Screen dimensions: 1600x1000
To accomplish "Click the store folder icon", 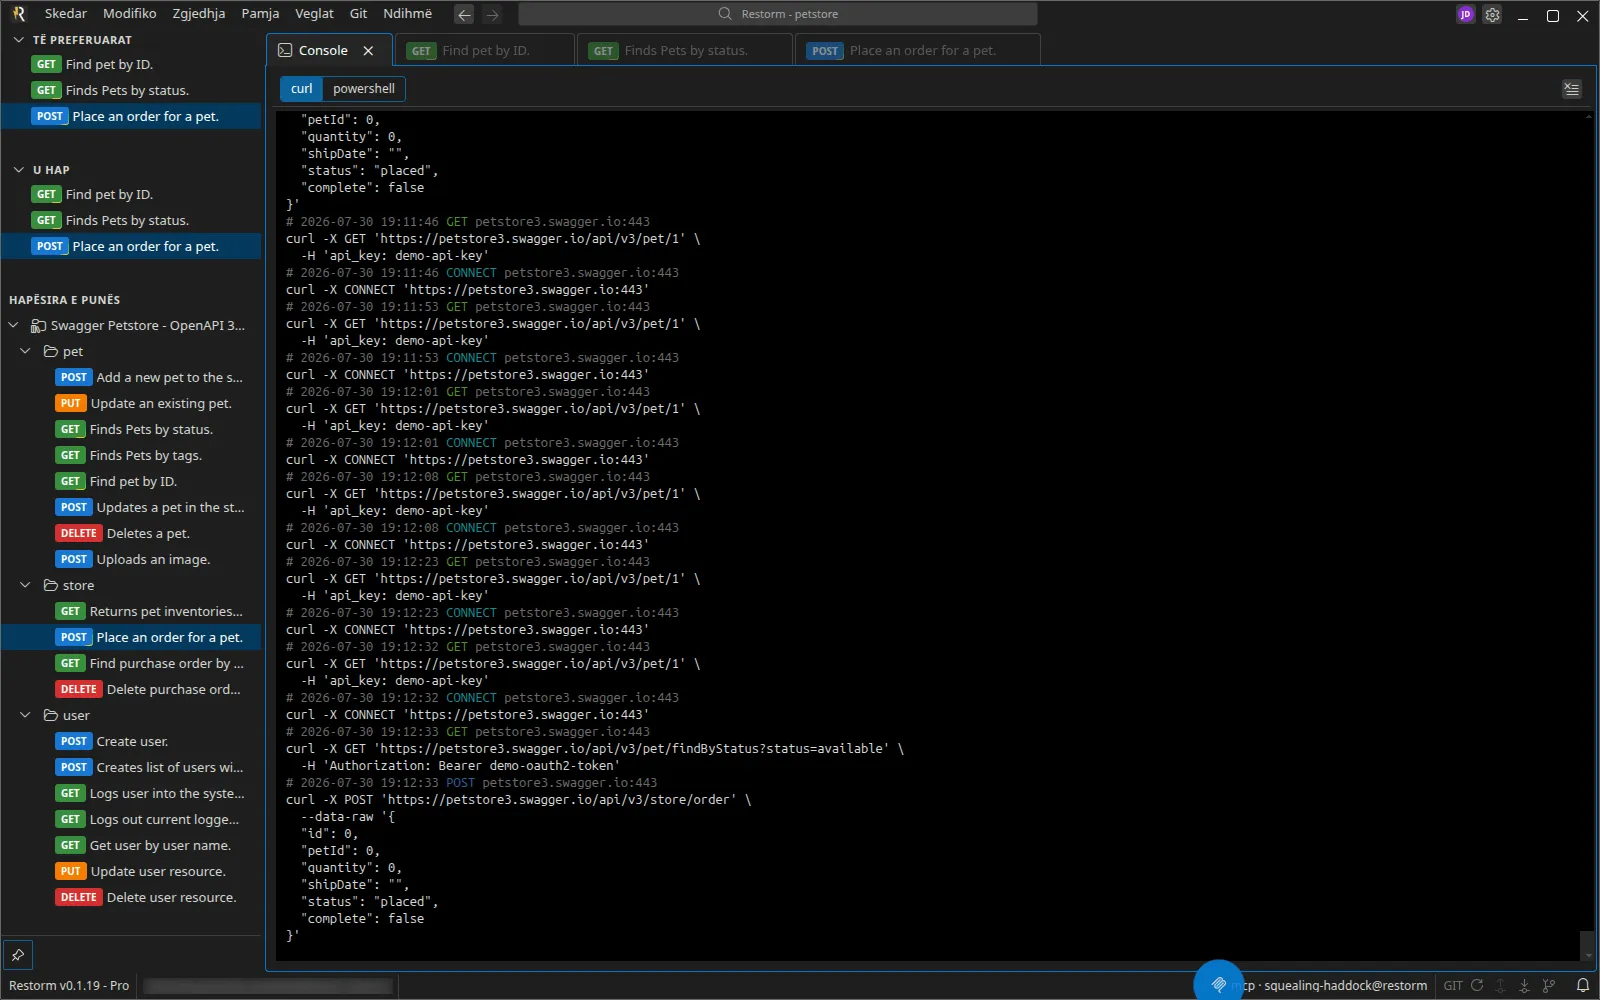I will click(x=50, y=585).
